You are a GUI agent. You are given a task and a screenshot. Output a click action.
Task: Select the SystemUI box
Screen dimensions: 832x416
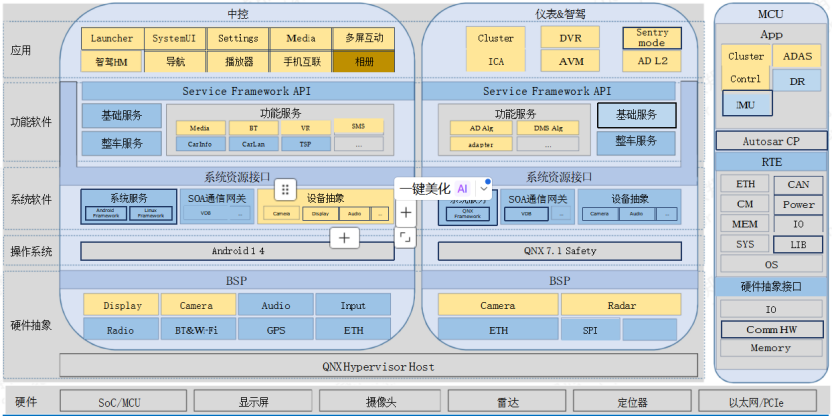(x=174, y=38)
